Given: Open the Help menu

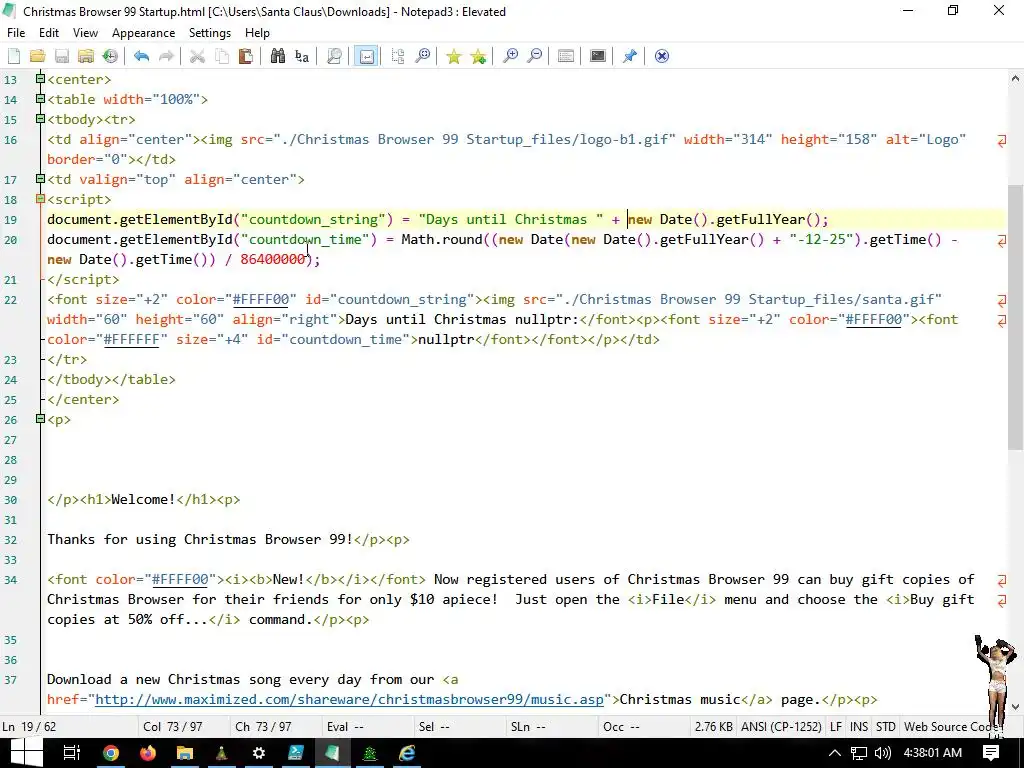Looking at the screenshot, I should pyautogui.click(x=257, y=33).
